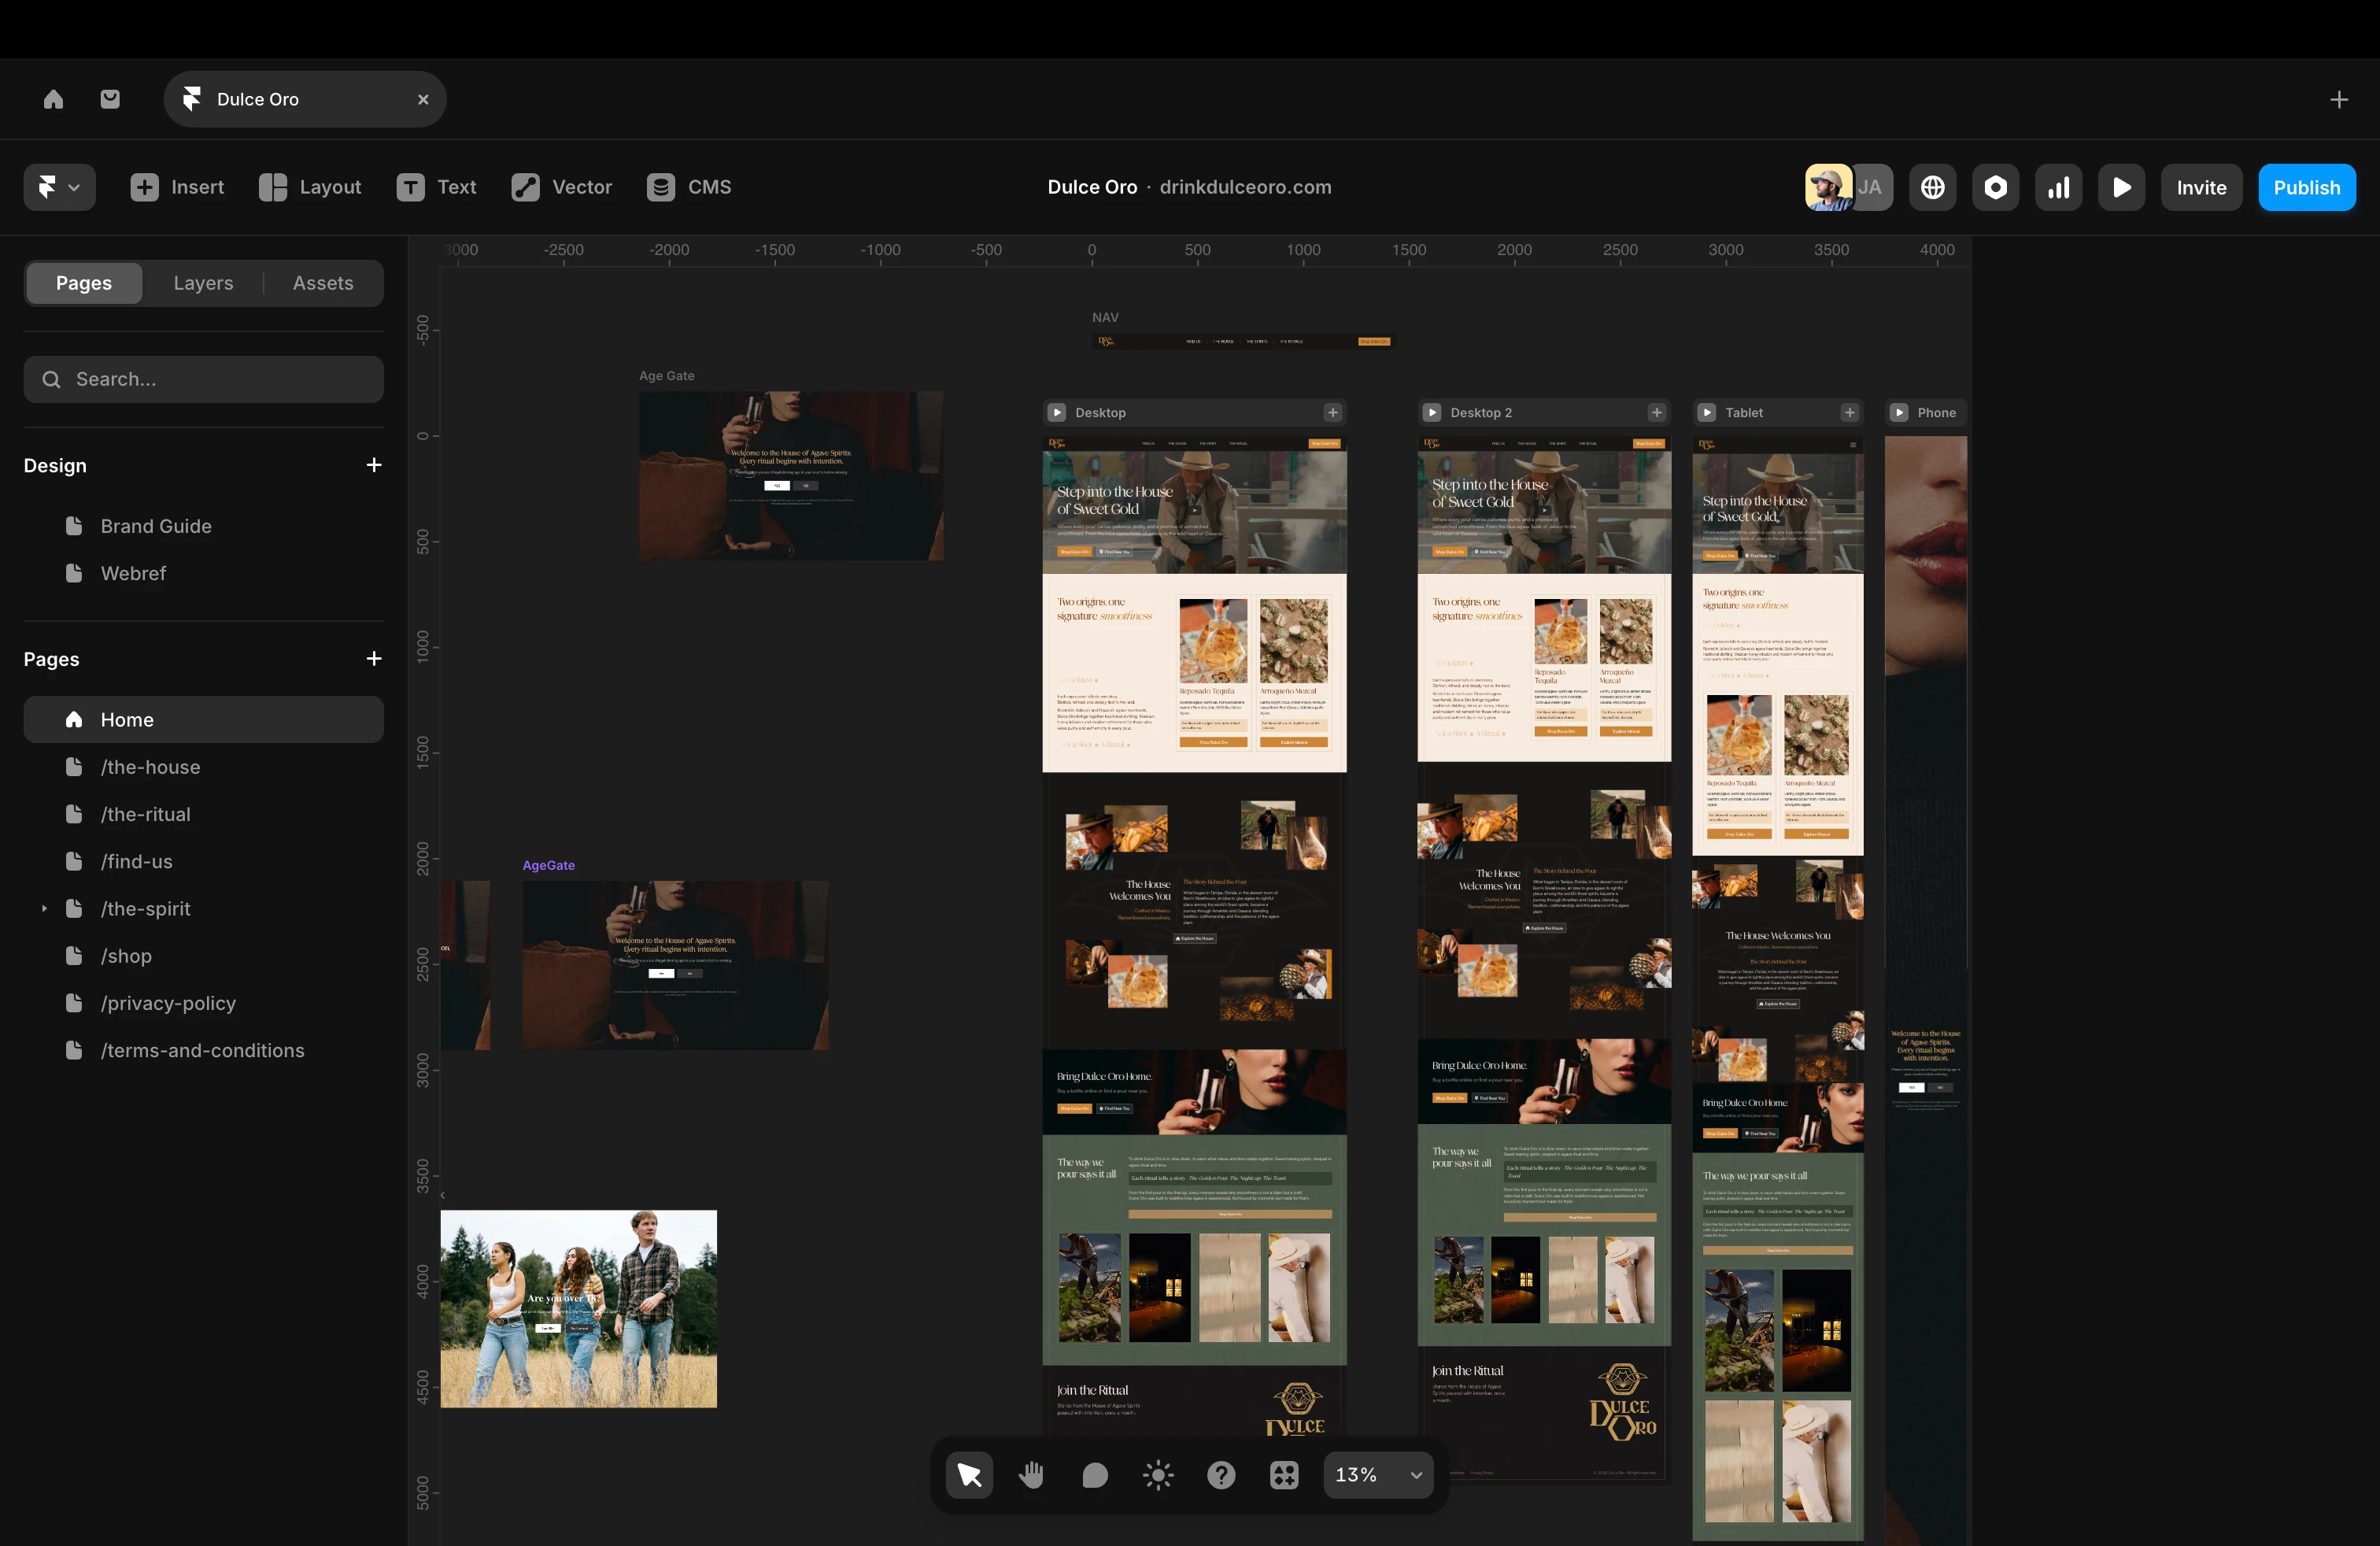Image resolution: width=2380 pixels, height=1546 pixels.
Task: Switch to the Layers tab
Action: click(x=203, y=283)
